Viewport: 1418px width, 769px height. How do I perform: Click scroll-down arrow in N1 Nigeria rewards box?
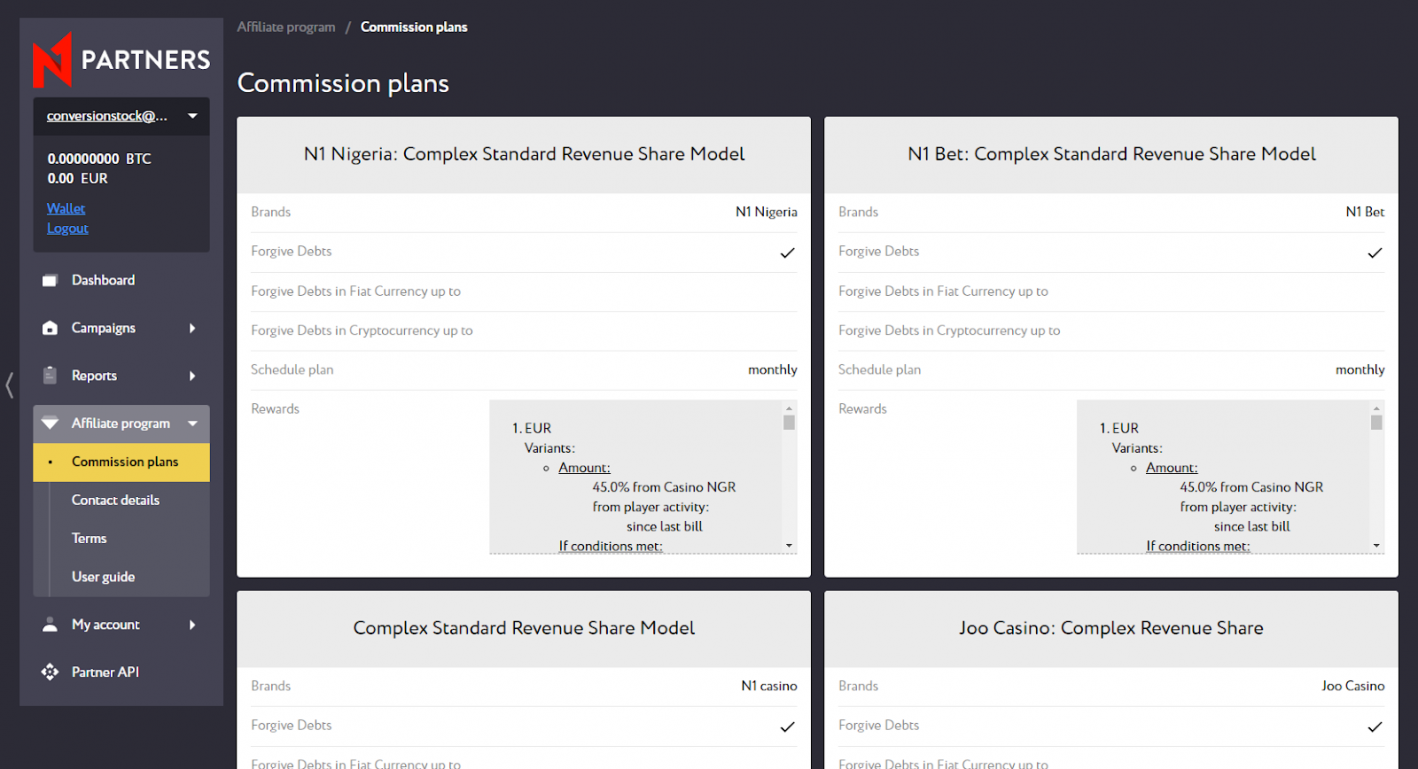tap(789, 546)
